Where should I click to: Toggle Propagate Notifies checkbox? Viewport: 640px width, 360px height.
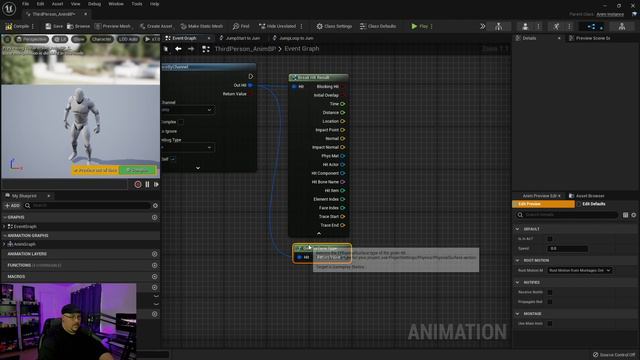tap(550, 302)
